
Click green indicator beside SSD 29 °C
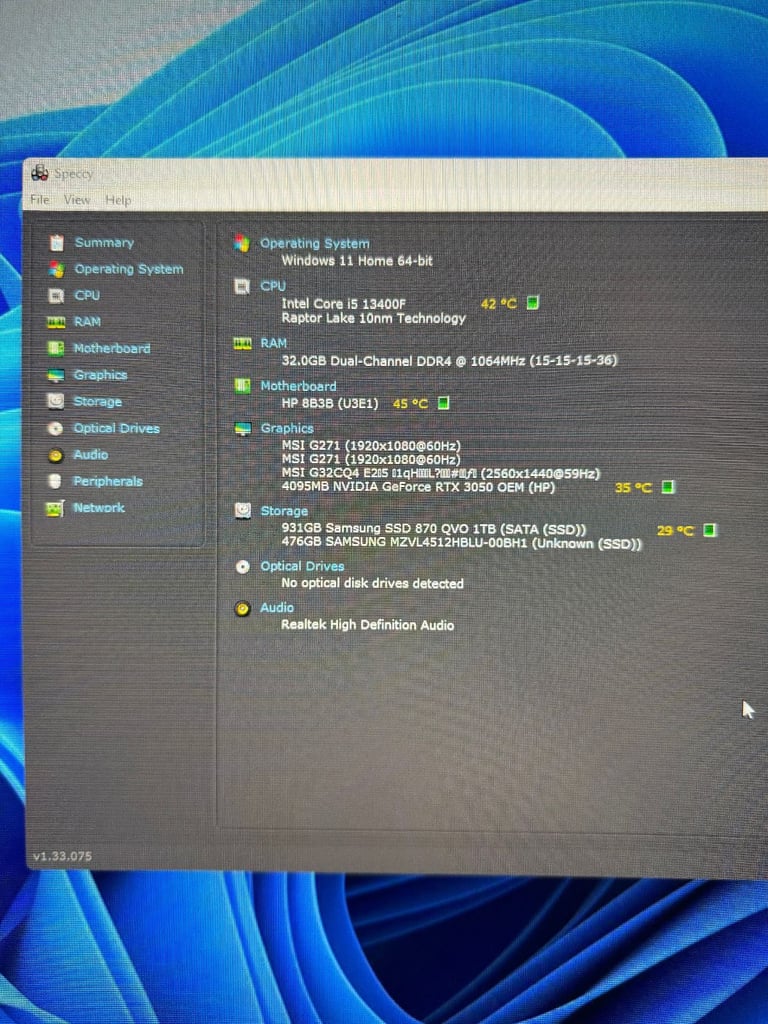[x=710, y=530]
